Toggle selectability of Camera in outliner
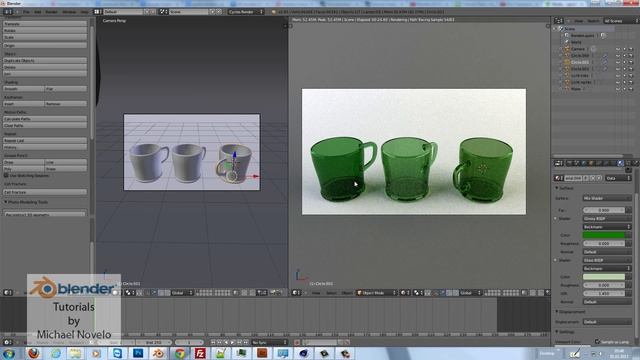 [x=624, y=49]
